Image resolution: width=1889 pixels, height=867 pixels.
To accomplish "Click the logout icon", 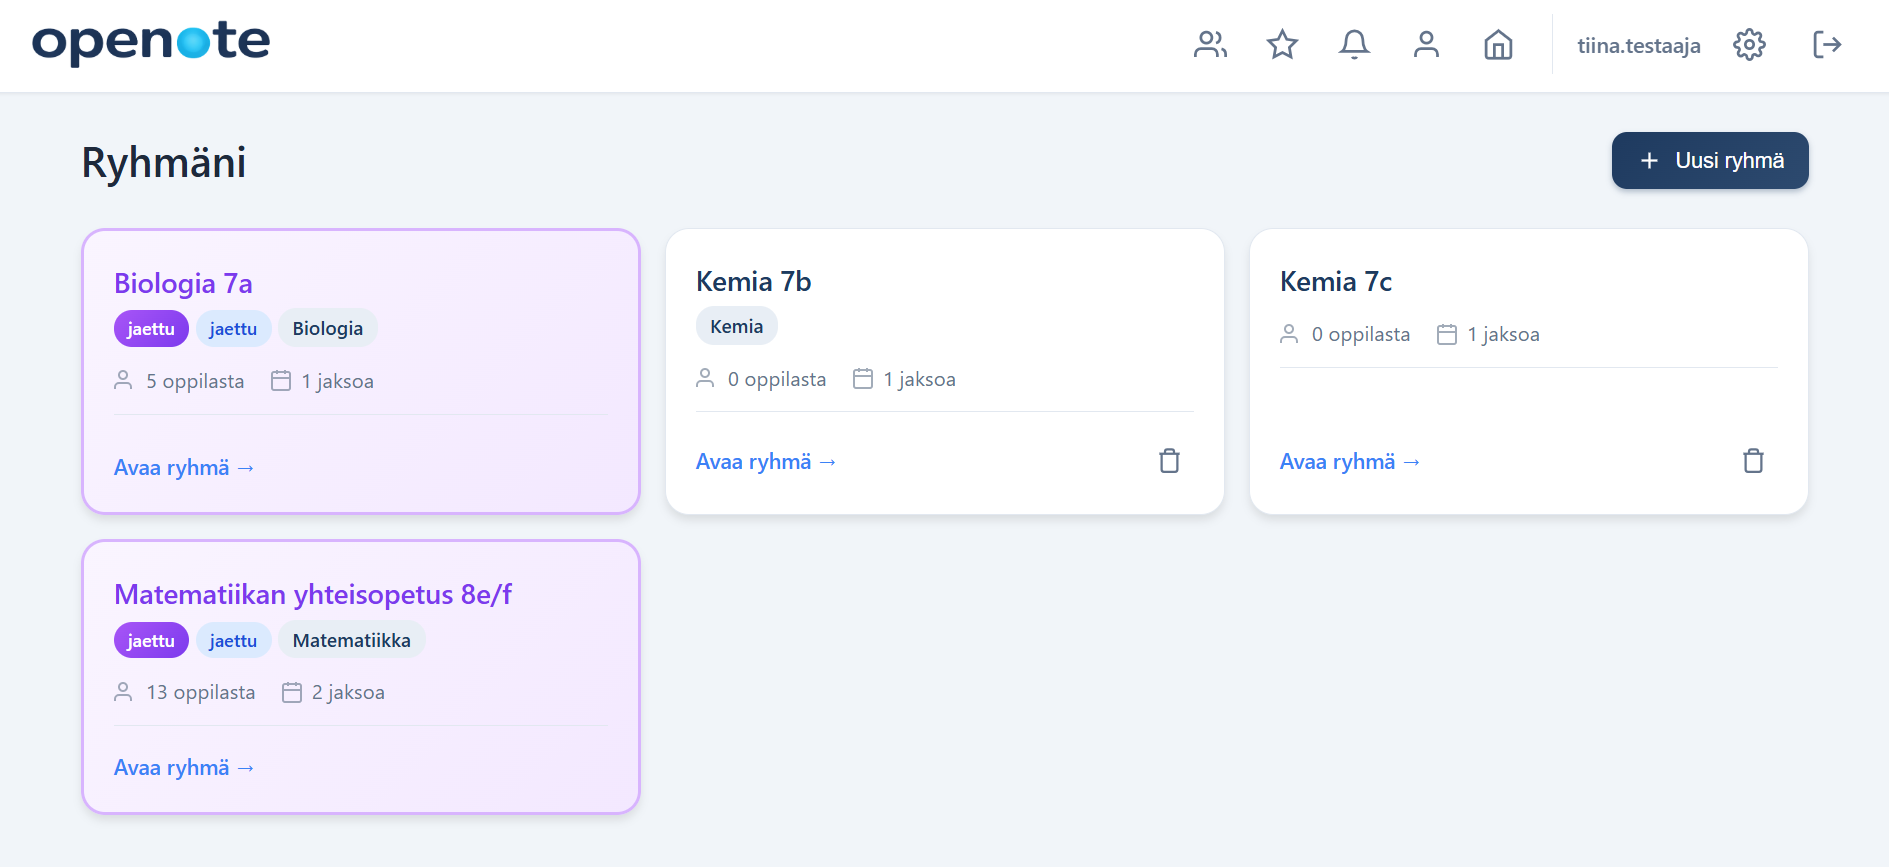I will [x=1826, y=45].
